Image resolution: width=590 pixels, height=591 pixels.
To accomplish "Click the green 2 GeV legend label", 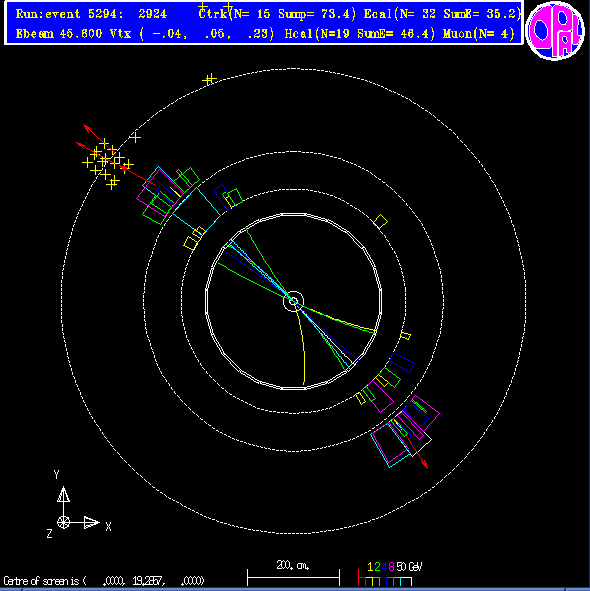I will point(377,567).
